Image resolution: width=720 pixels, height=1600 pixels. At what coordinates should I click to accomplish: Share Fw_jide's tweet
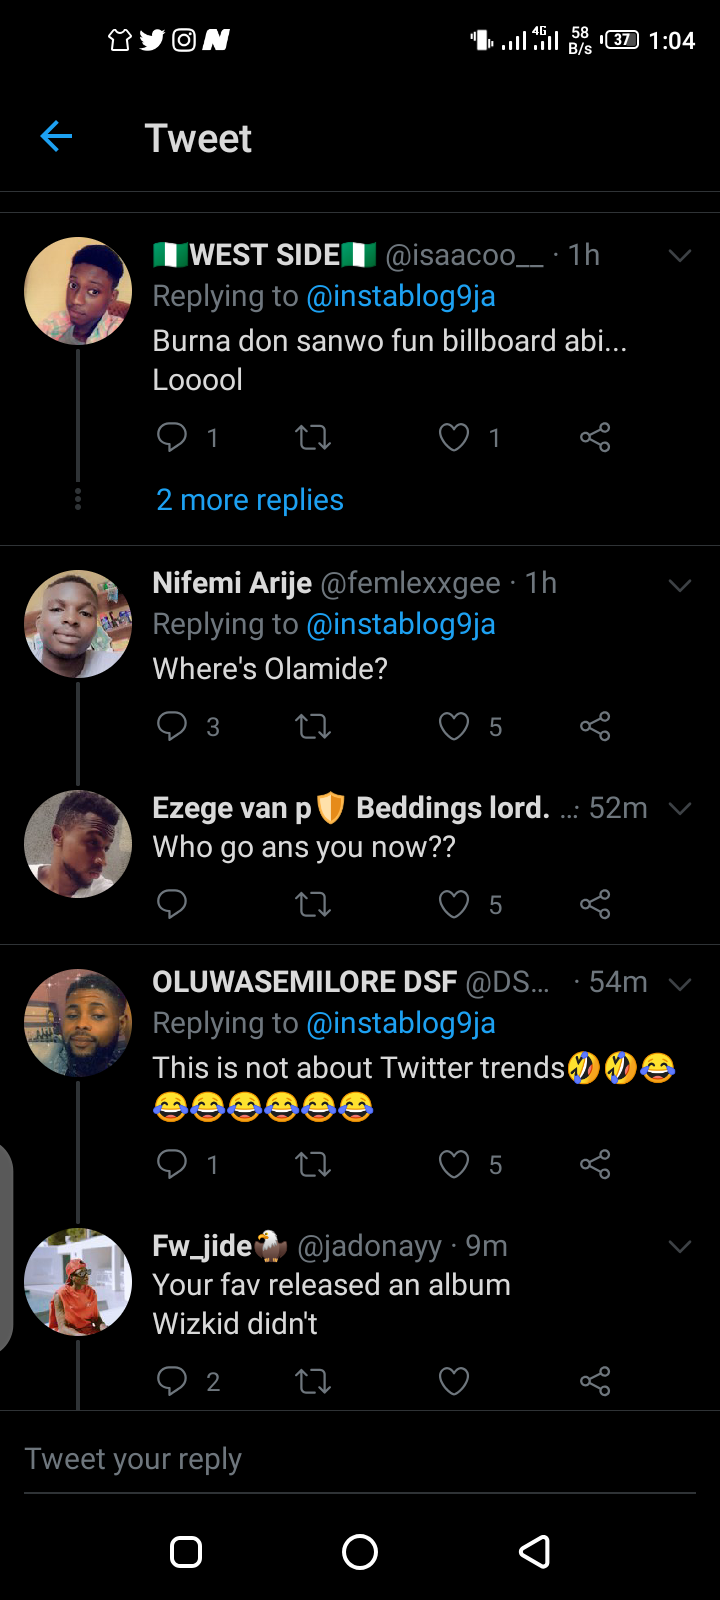click(x=595, y=1381)
